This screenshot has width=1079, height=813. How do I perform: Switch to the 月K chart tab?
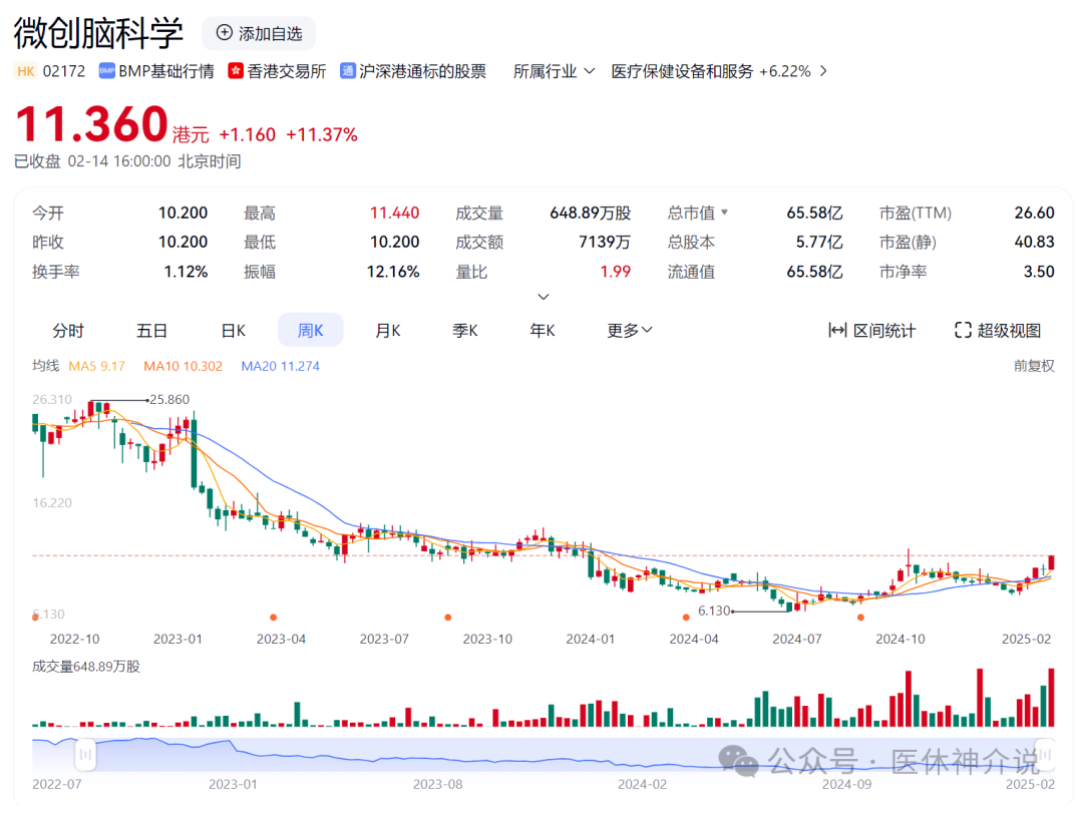tap(387, 330)
